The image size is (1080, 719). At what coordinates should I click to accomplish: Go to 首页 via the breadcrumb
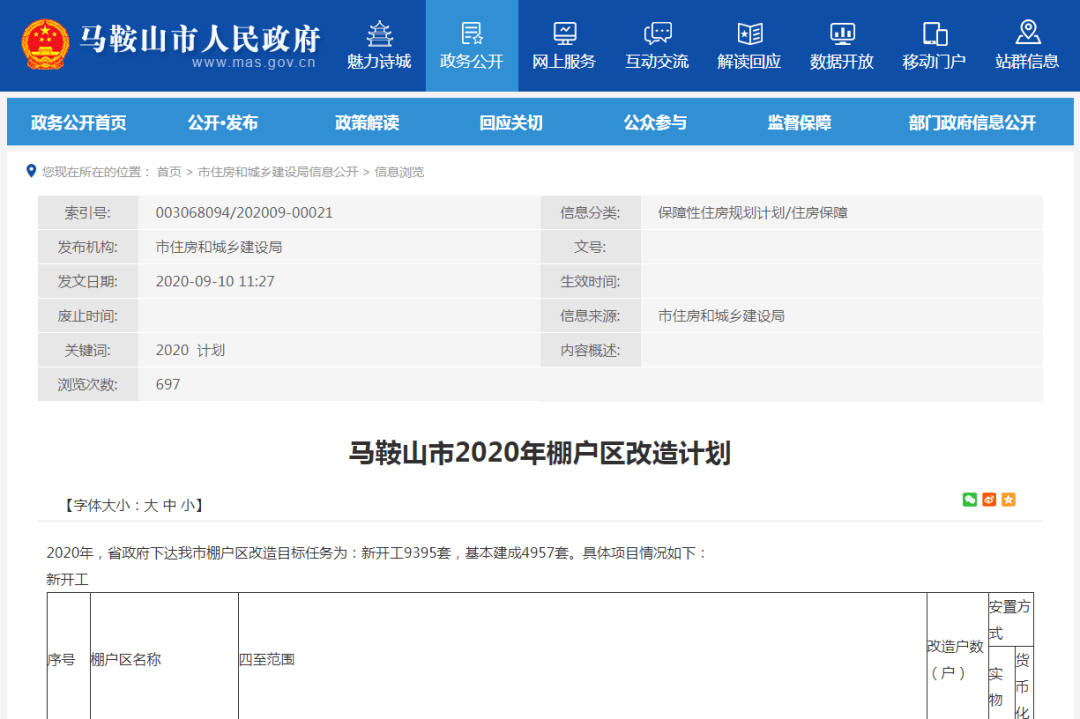(172, 171)
